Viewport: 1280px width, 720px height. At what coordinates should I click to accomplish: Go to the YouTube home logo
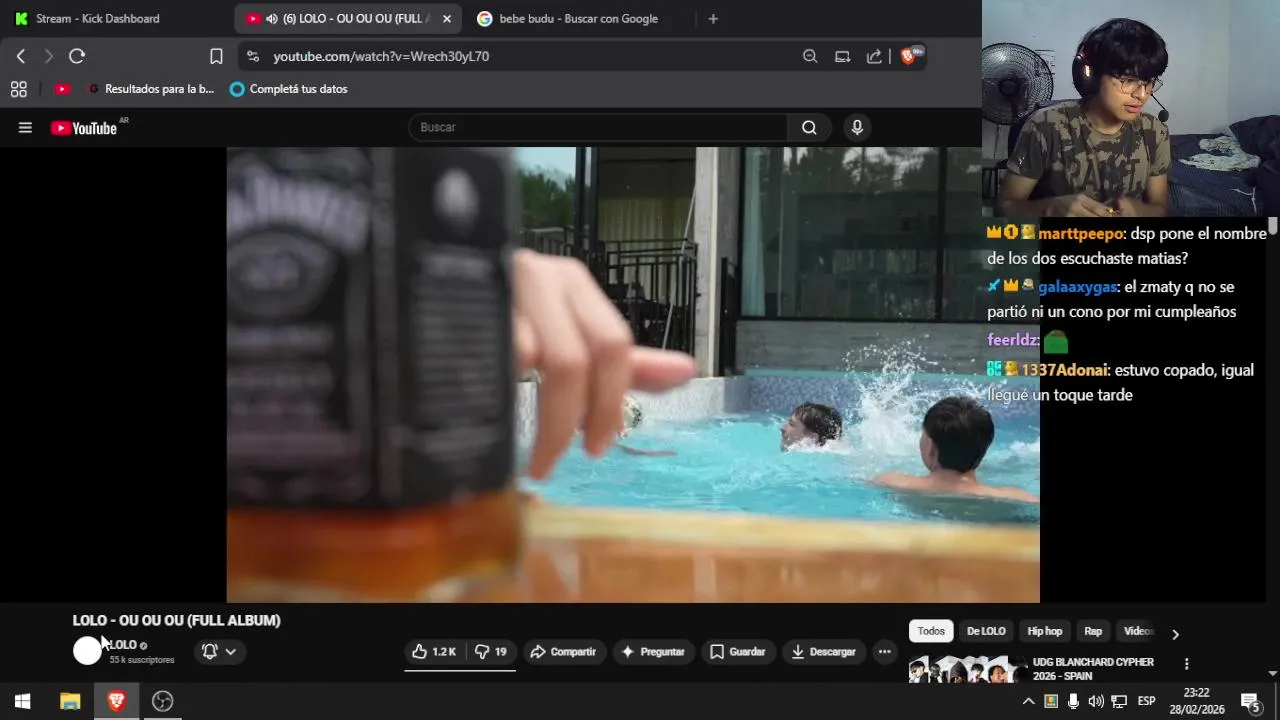(84, 127)
